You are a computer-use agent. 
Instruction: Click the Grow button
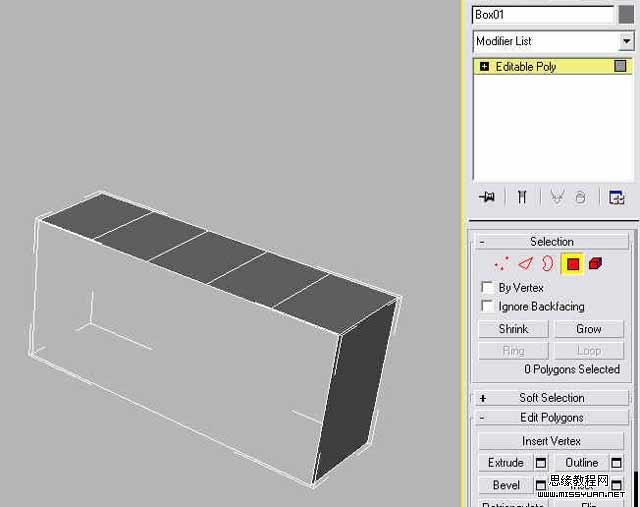point(589,329)
